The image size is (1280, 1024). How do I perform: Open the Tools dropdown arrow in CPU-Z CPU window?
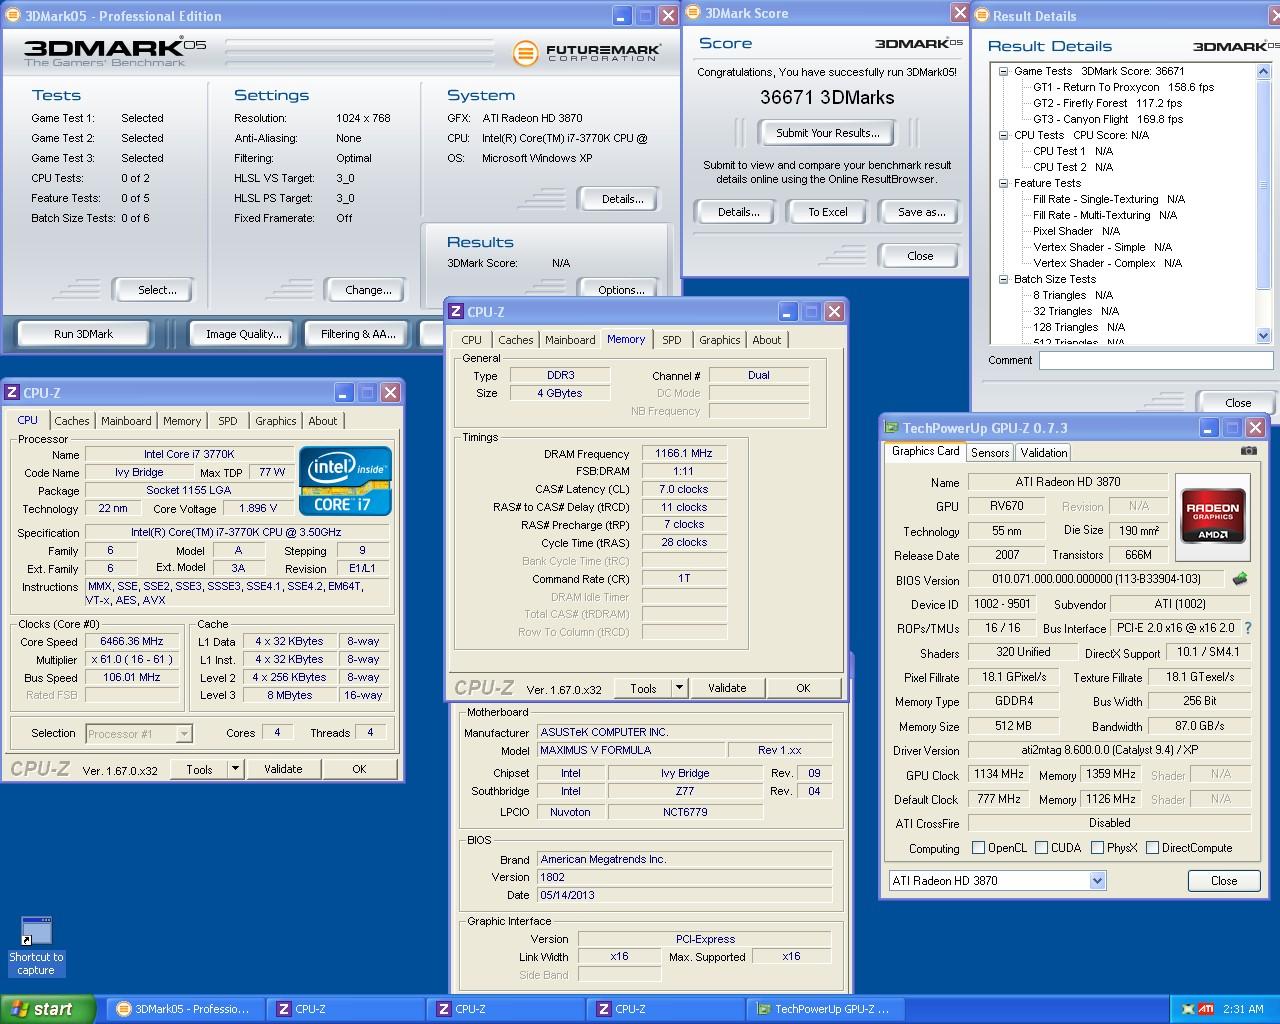tap(235, 769)
